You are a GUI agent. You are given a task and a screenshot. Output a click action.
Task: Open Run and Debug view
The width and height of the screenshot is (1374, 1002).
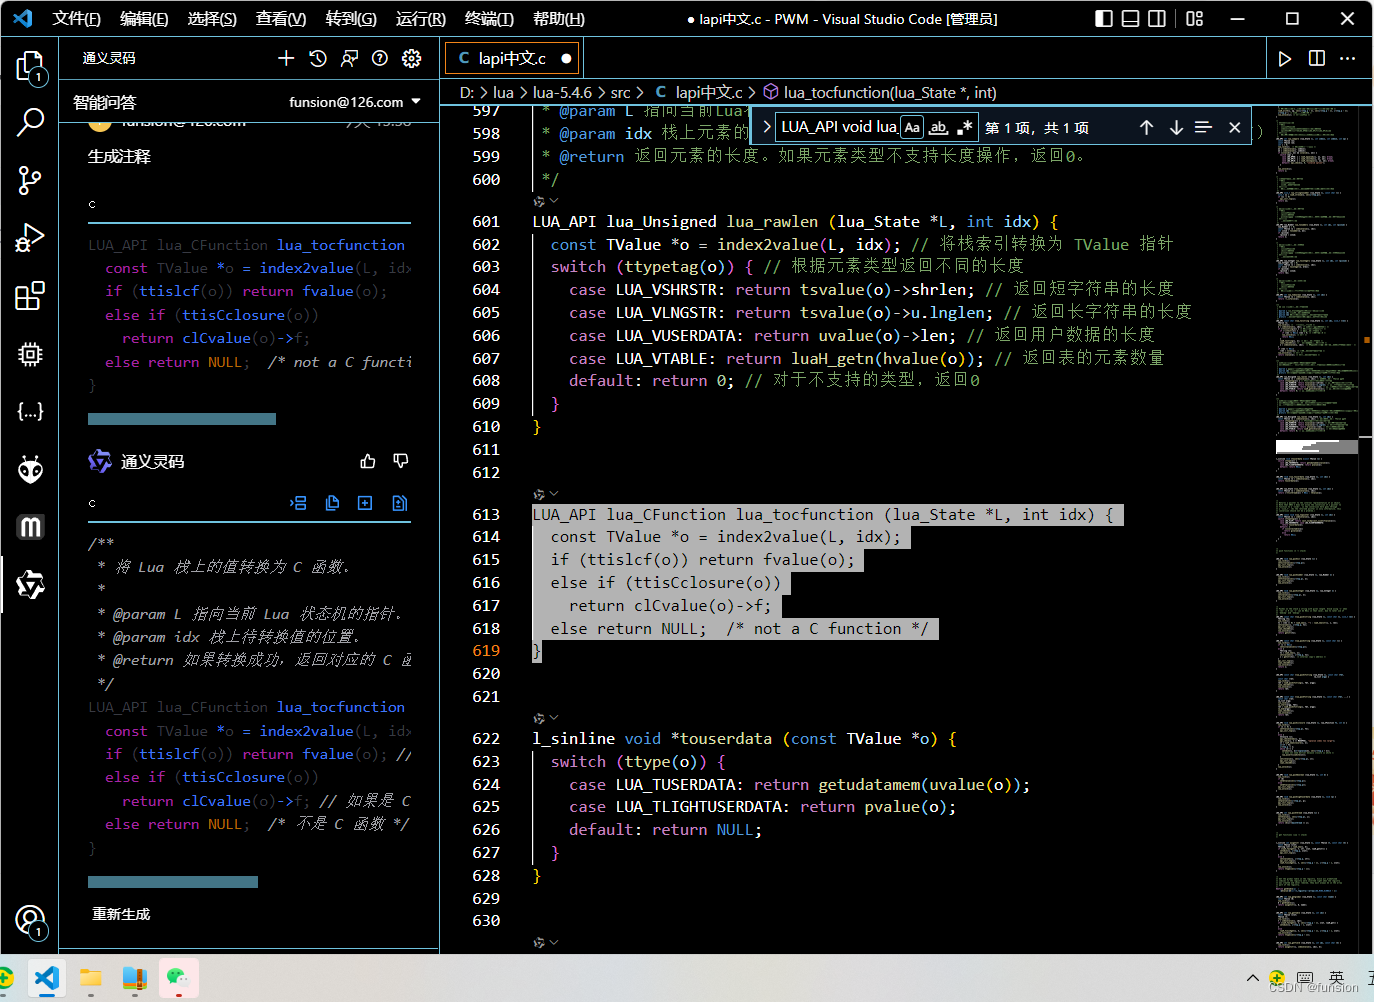30,237
